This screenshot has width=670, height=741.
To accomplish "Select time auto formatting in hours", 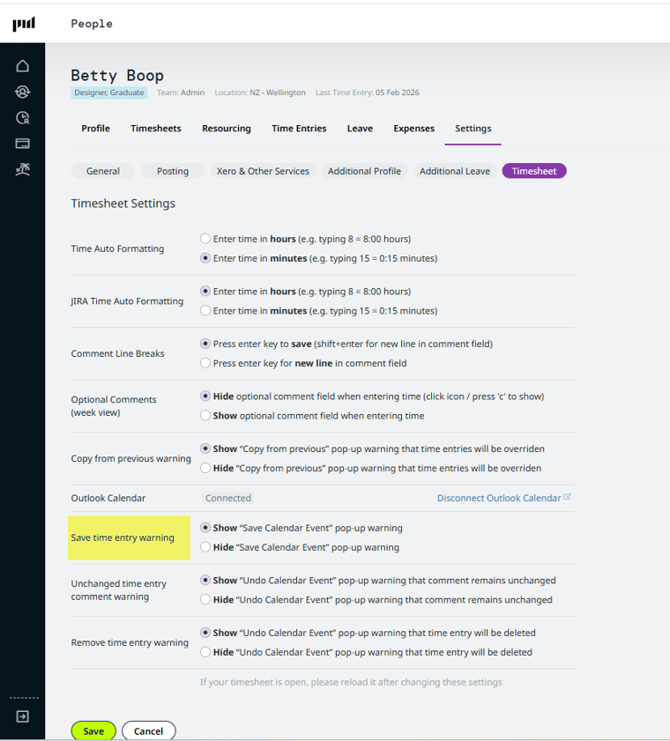I will coord(205,239).
